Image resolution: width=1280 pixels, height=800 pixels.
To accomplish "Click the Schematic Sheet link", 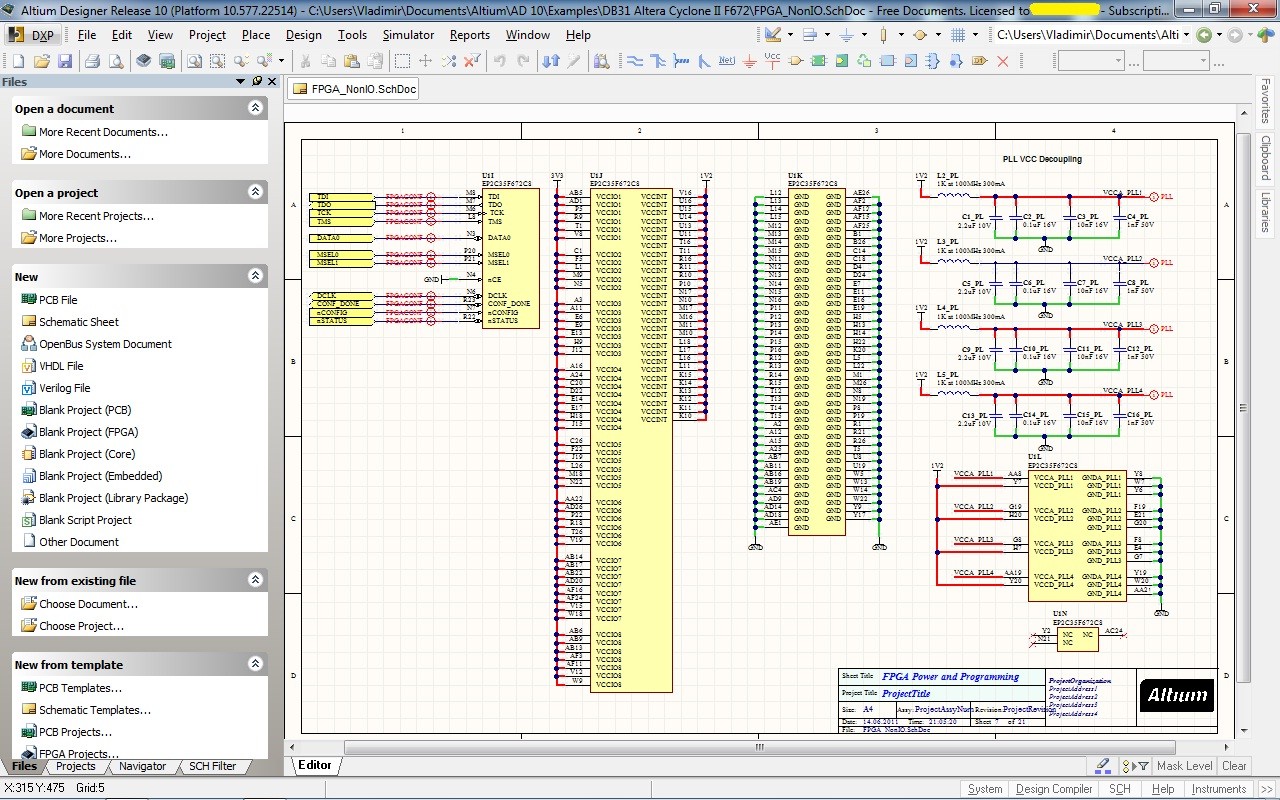I will click(x=79, y=322).
